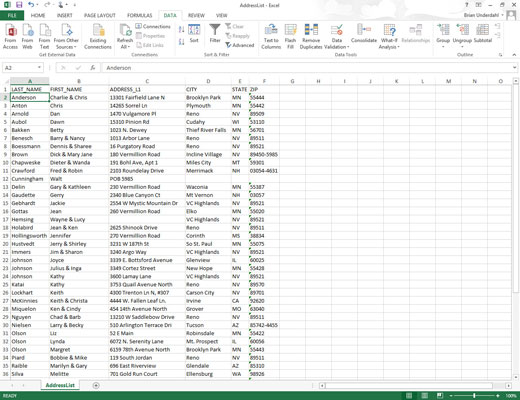The height and width of the screenshot is (400, 520).
Task: Click Group outline button
Action: [x=443, y=35]
